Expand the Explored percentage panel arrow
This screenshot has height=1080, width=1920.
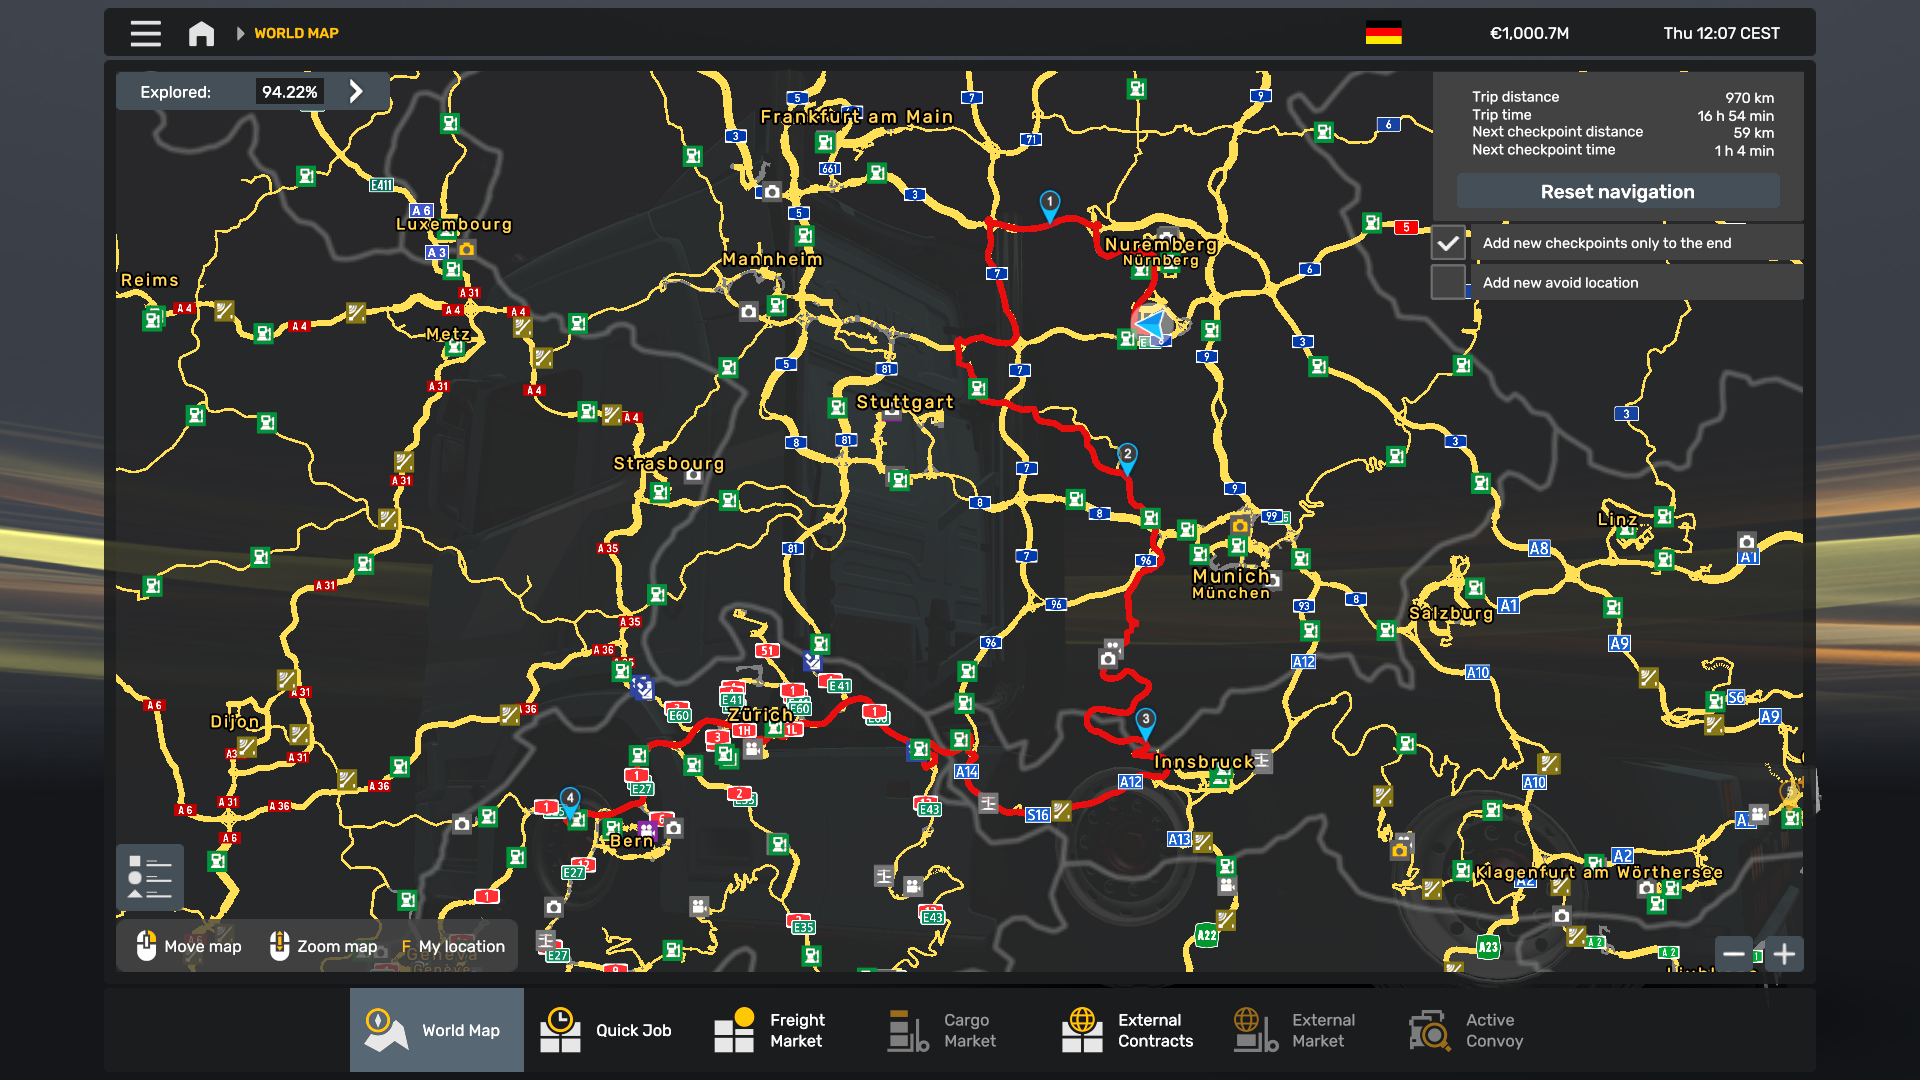(x=356, y=92)
